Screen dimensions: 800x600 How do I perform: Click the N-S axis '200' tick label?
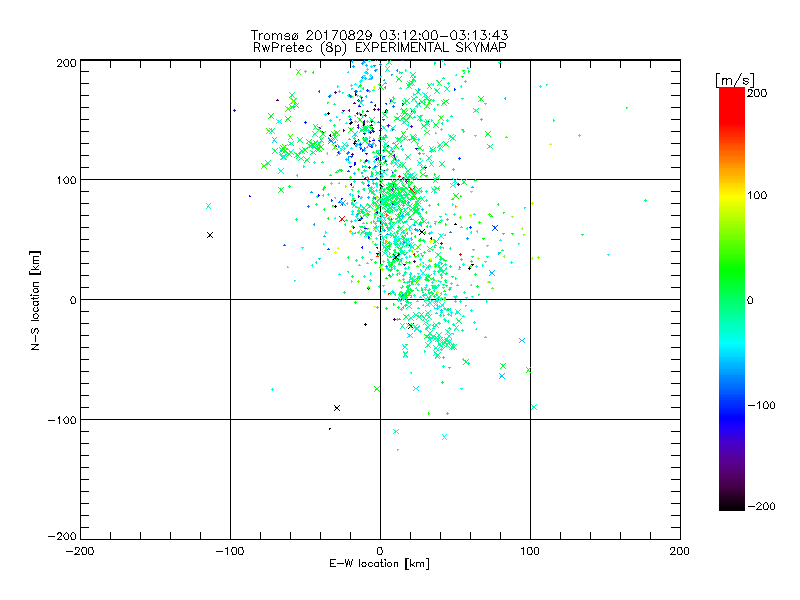pyautogui.click(x=66, y=63)
